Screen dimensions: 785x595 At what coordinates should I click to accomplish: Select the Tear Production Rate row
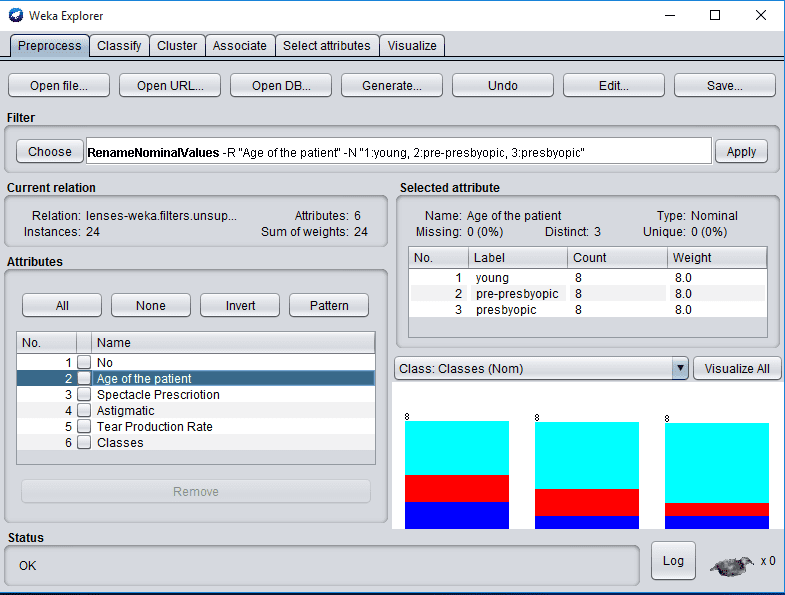click(x=196, y=426)
